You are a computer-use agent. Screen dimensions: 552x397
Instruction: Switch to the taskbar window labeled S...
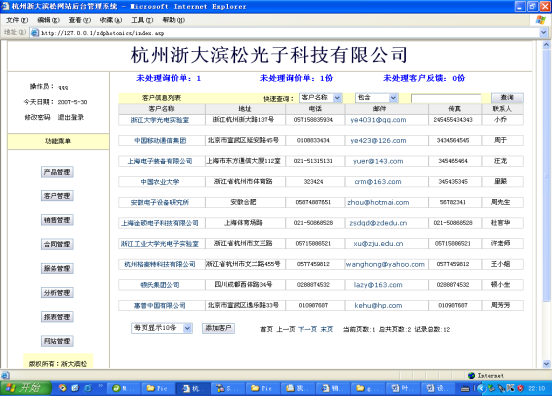pos(228,389)
